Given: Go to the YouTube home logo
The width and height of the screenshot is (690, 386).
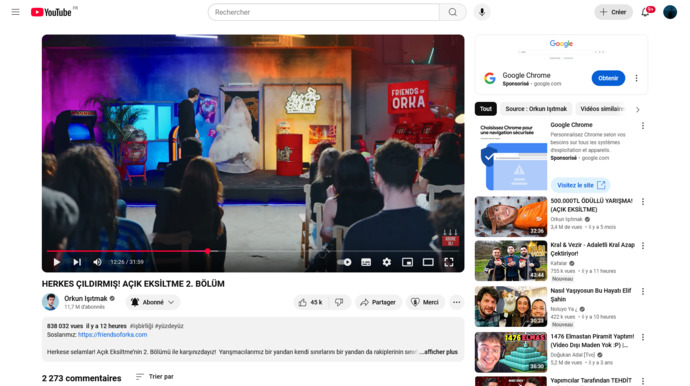Looking at the screenshot, I should (x=51, y=12).
